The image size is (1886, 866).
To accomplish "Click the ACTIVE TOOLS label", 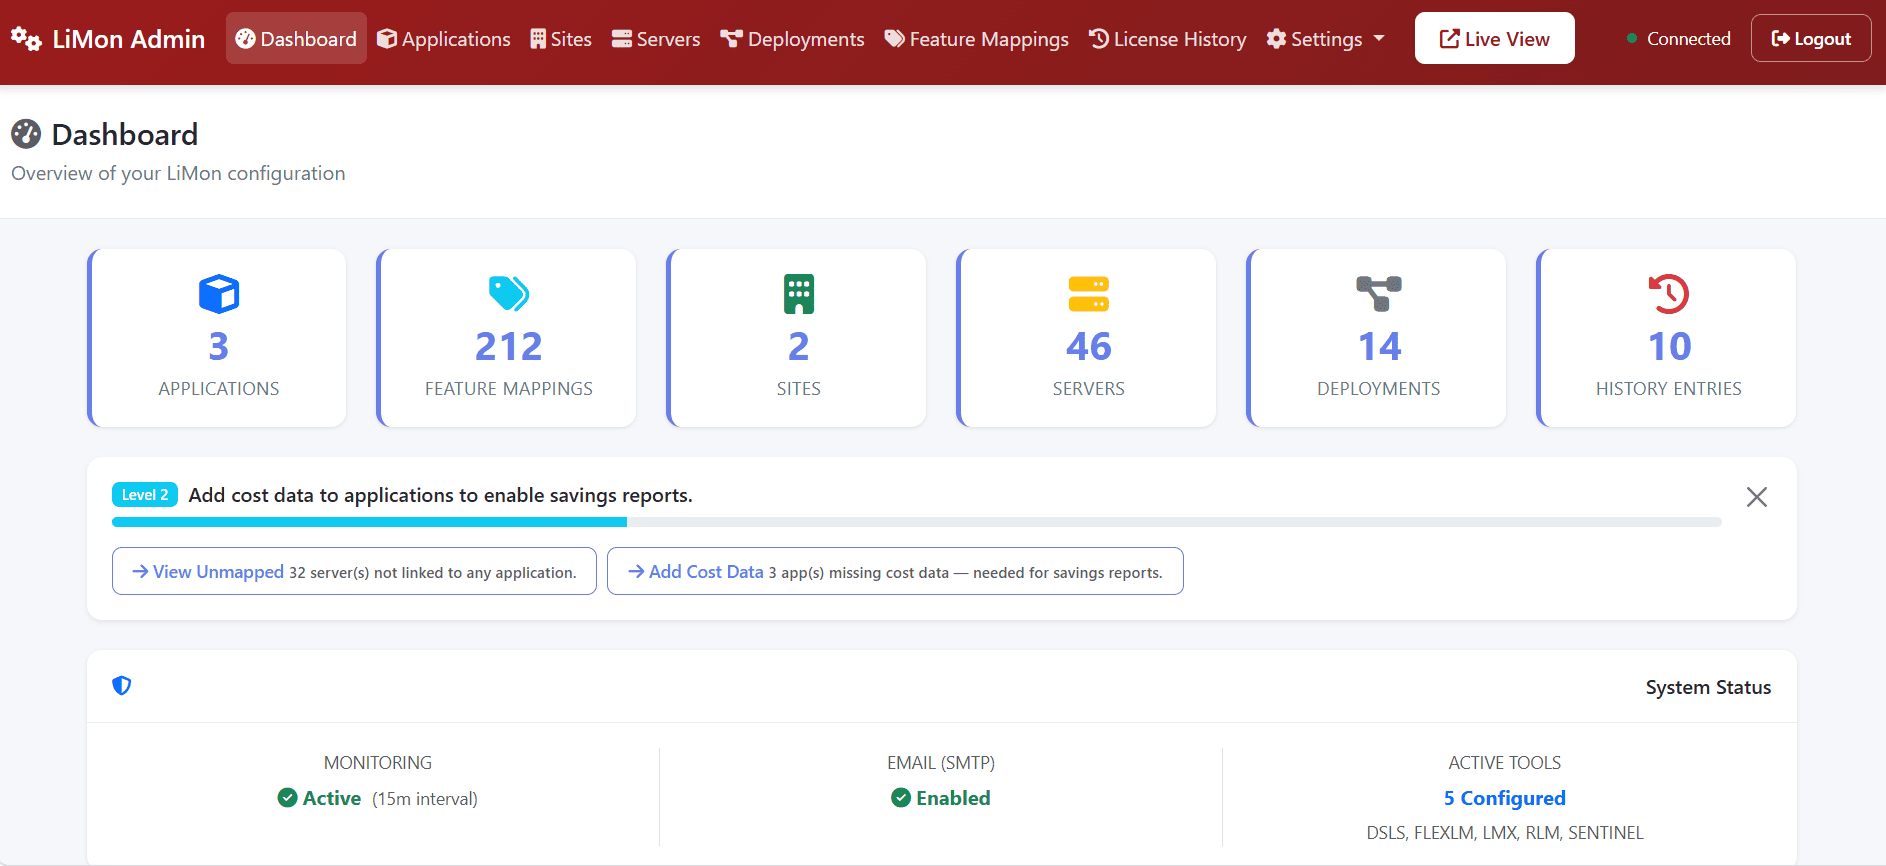I will point(1504,763).
